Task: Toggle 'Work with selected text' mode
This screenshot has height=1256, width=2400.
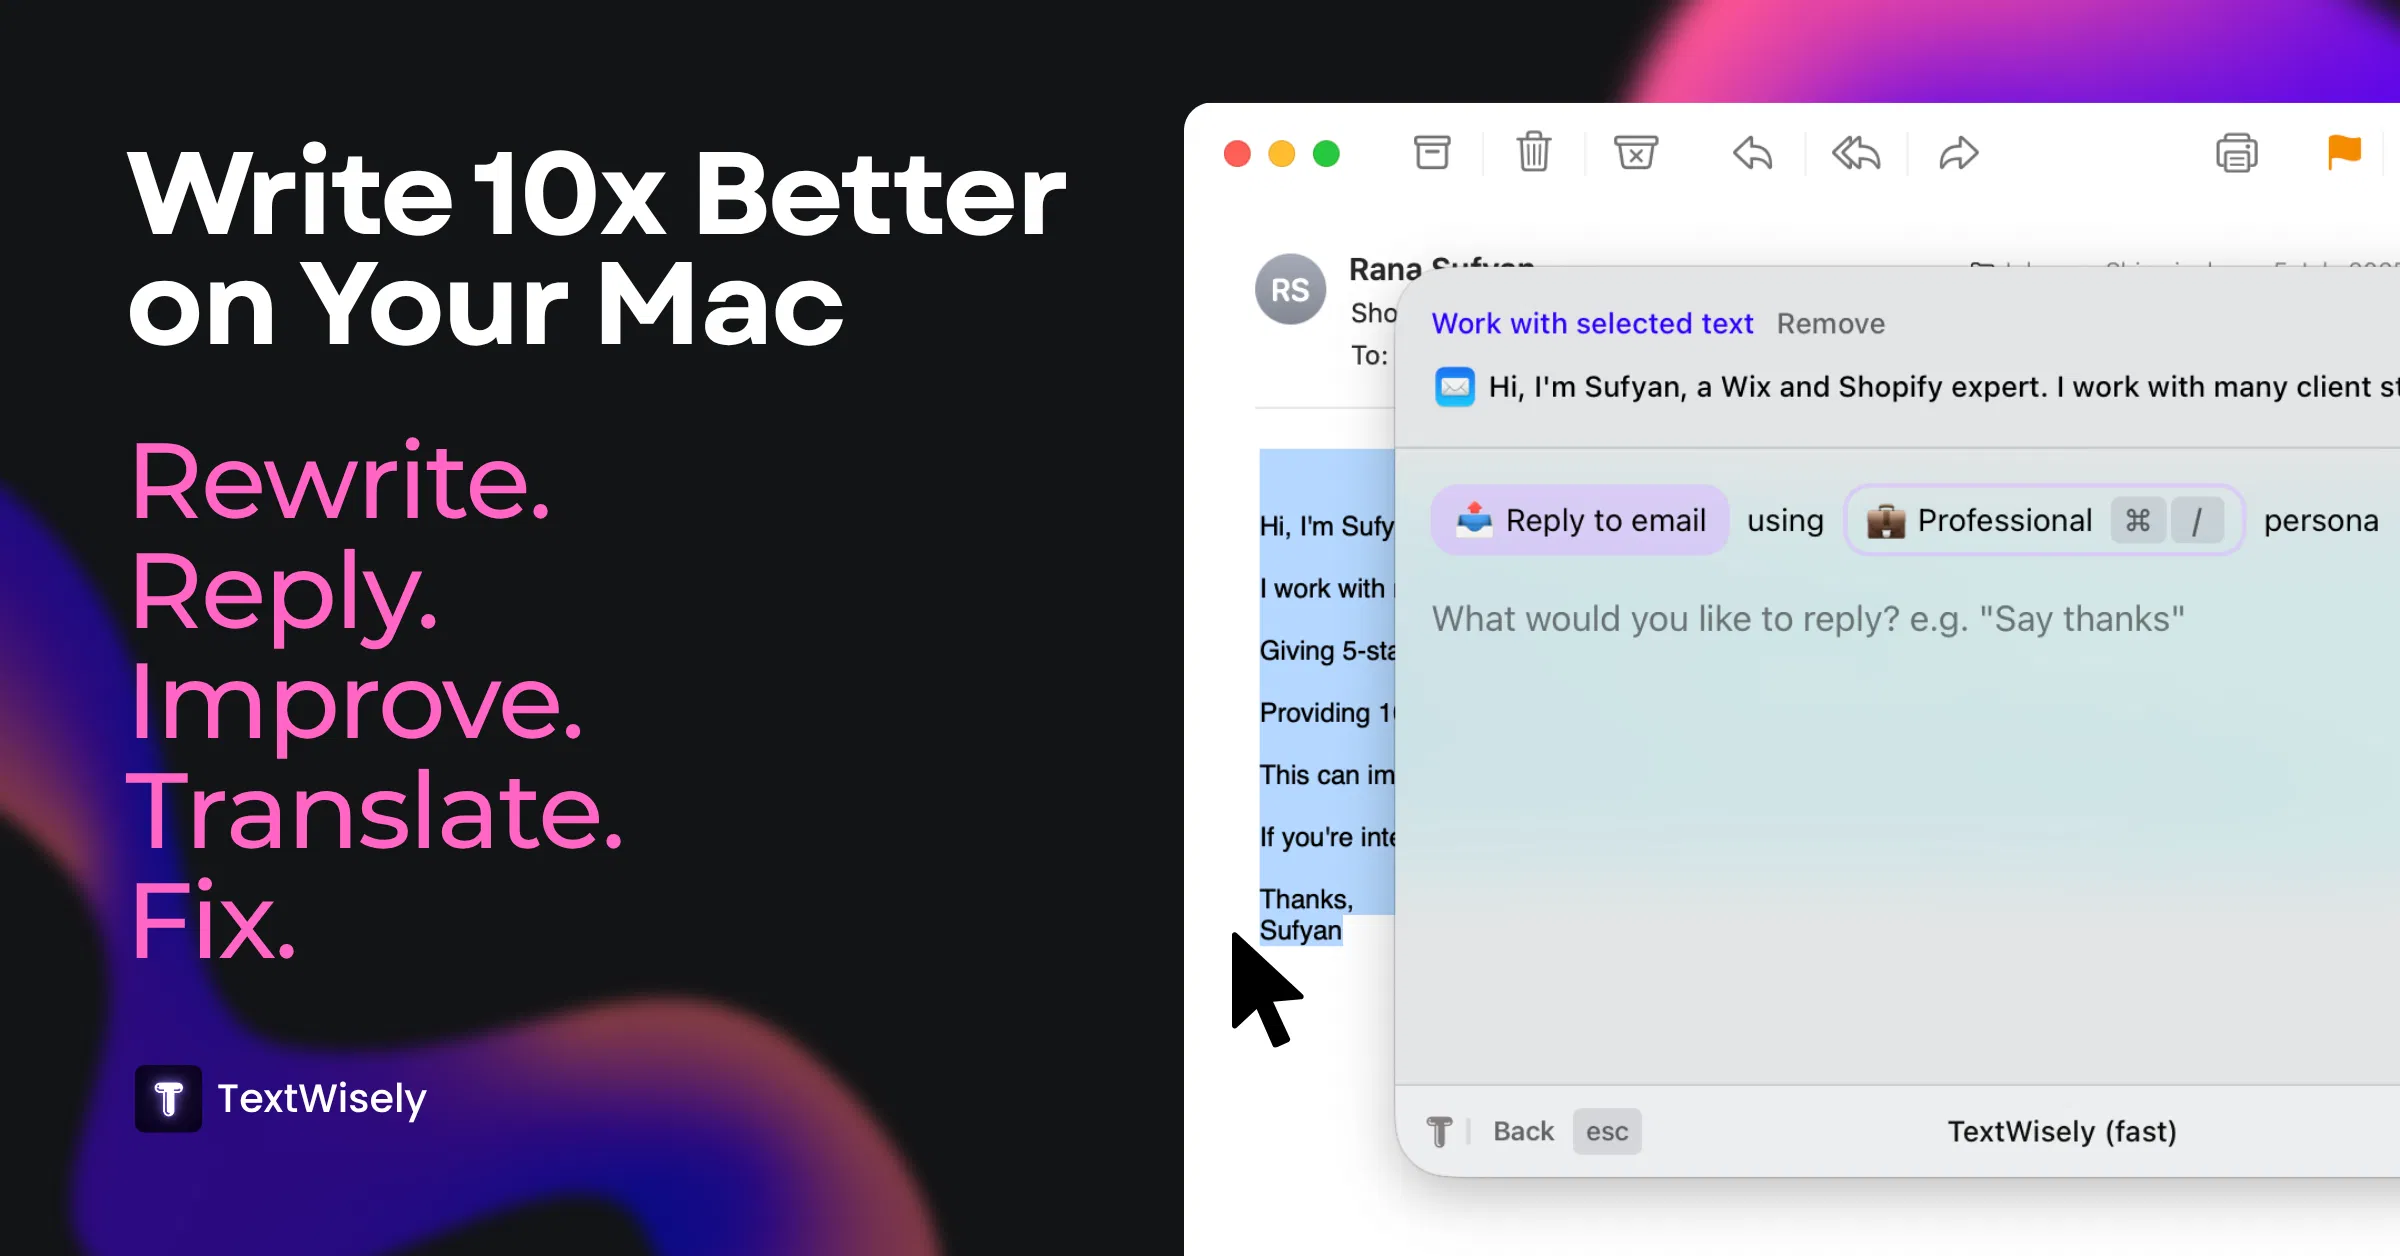Action: tap(1592, 323)
